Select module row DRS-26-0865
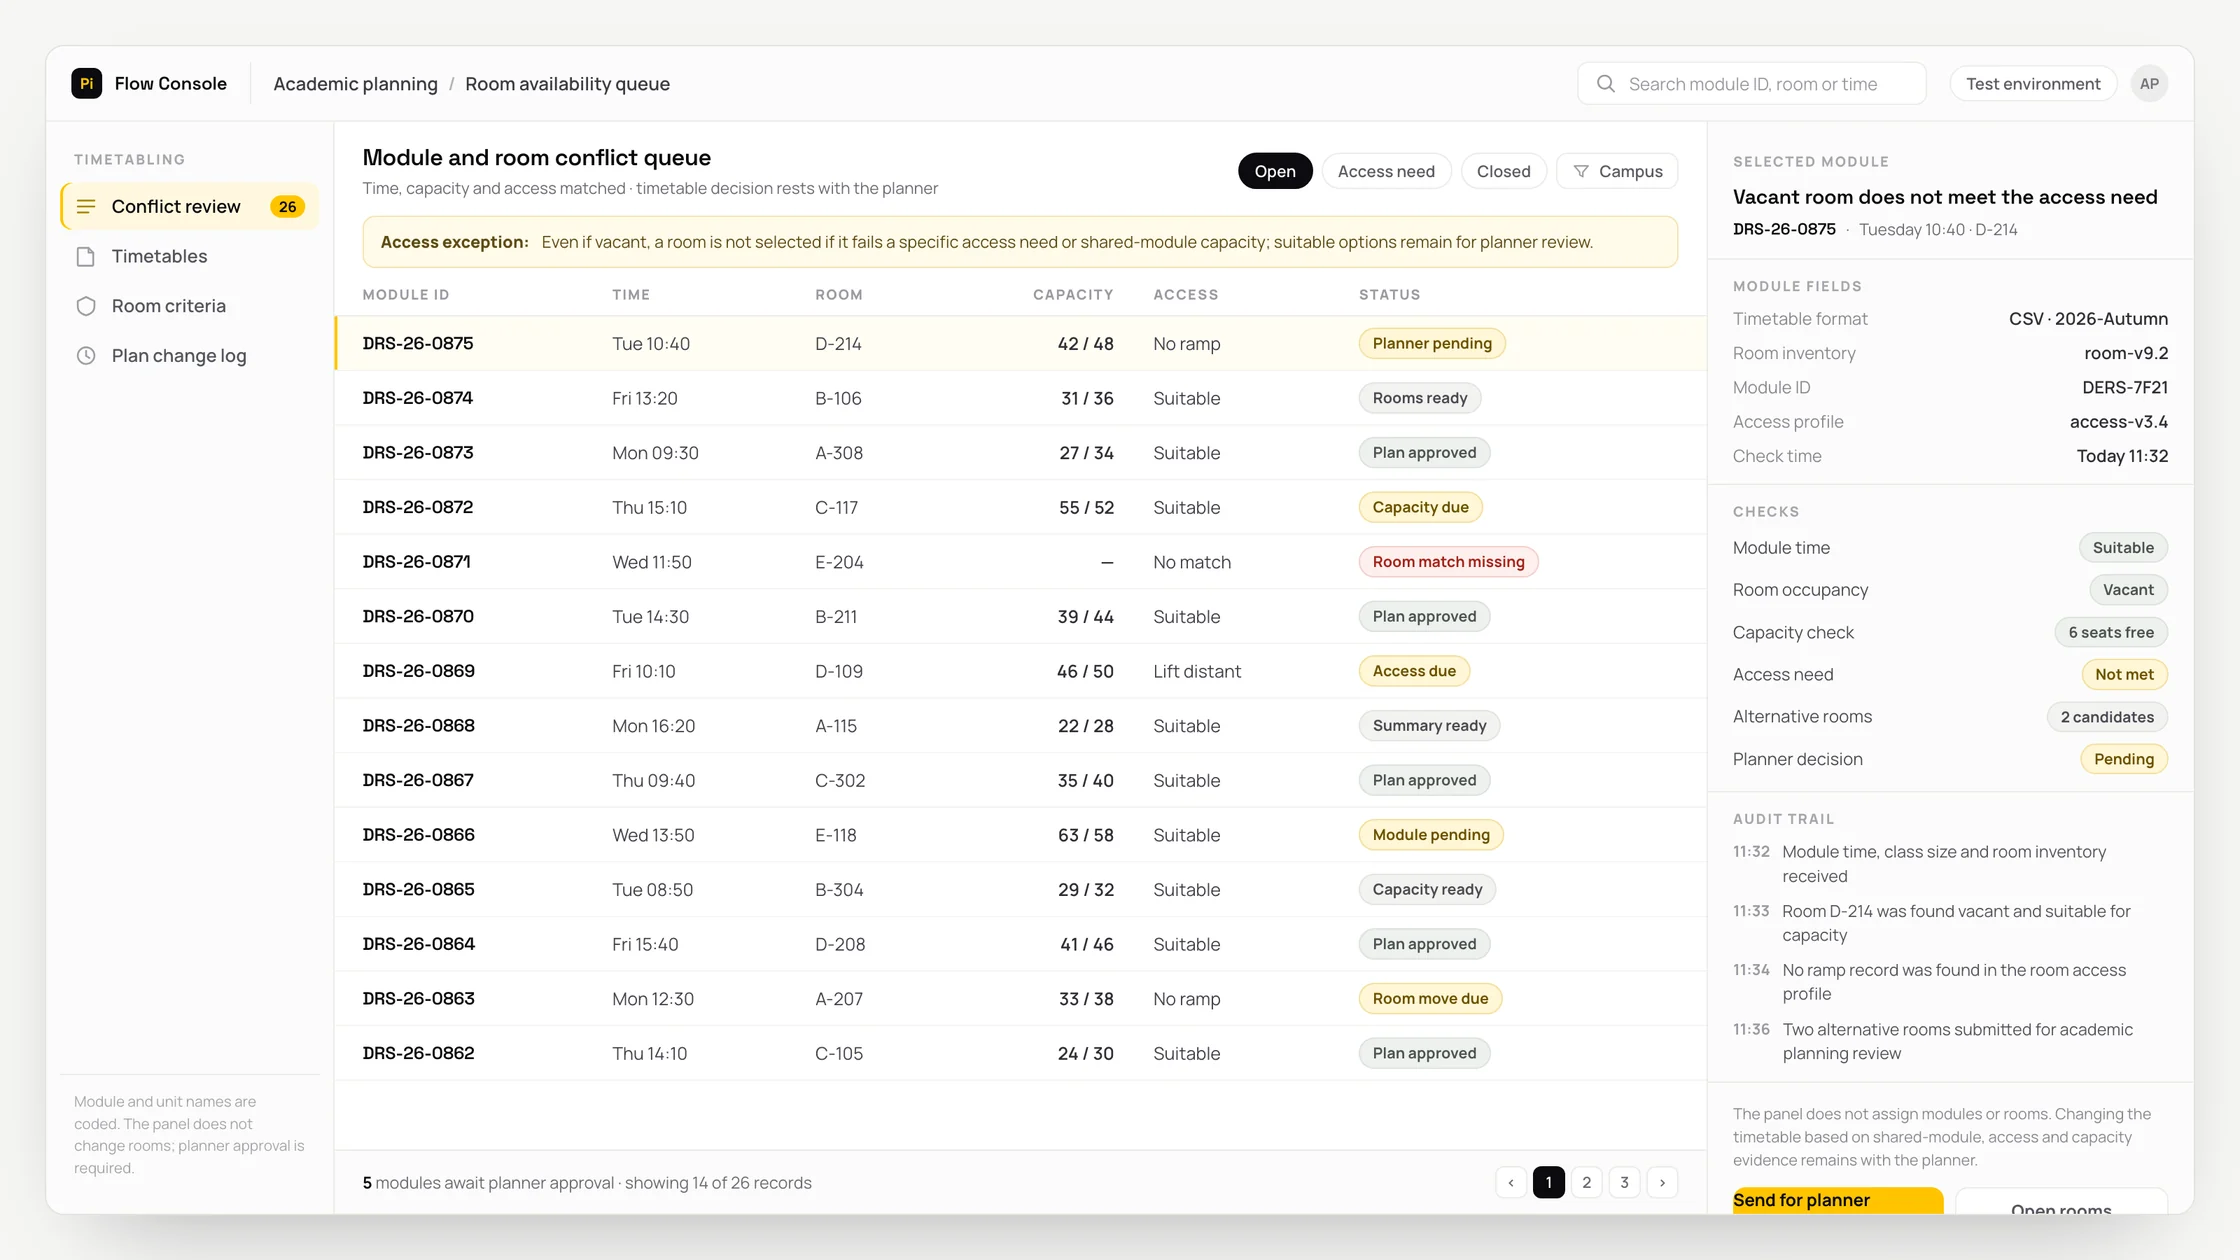Viewport: 2240px width, 1260px height. tap(1021, 890)
